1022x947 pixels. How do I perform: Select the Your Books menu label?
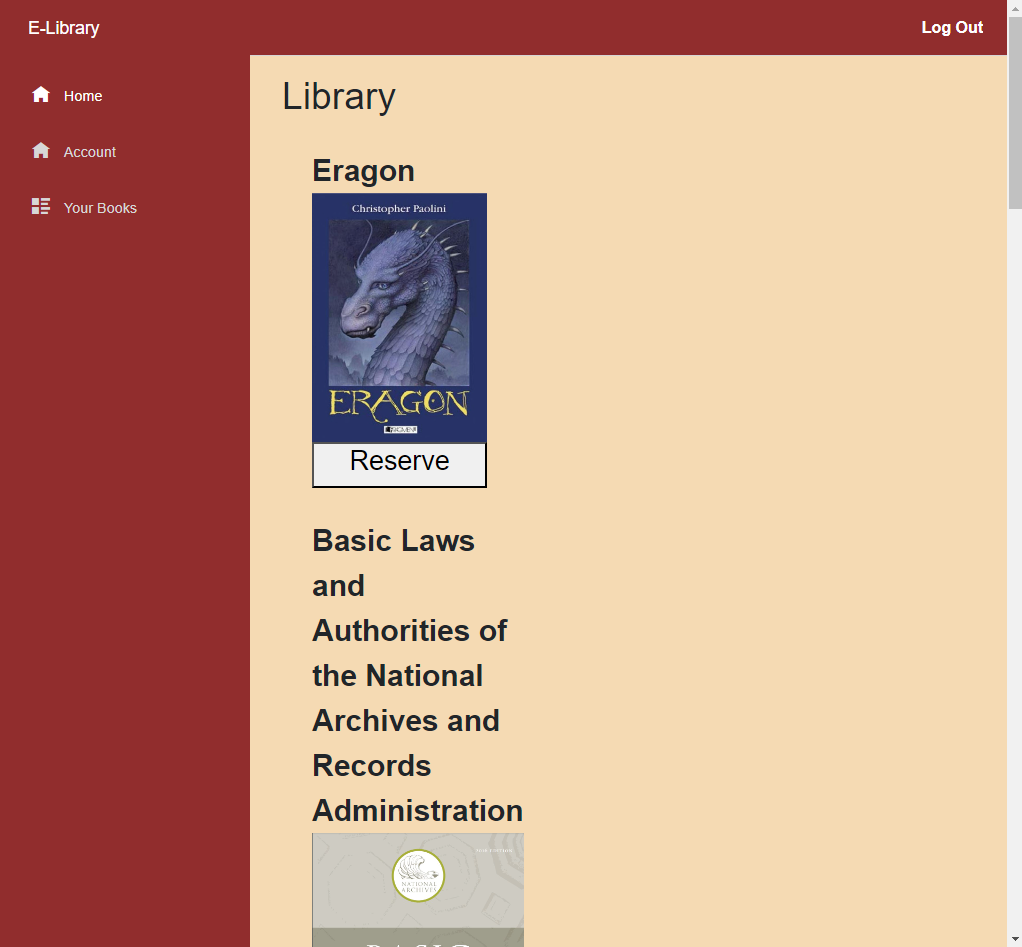tap(100, 208)
